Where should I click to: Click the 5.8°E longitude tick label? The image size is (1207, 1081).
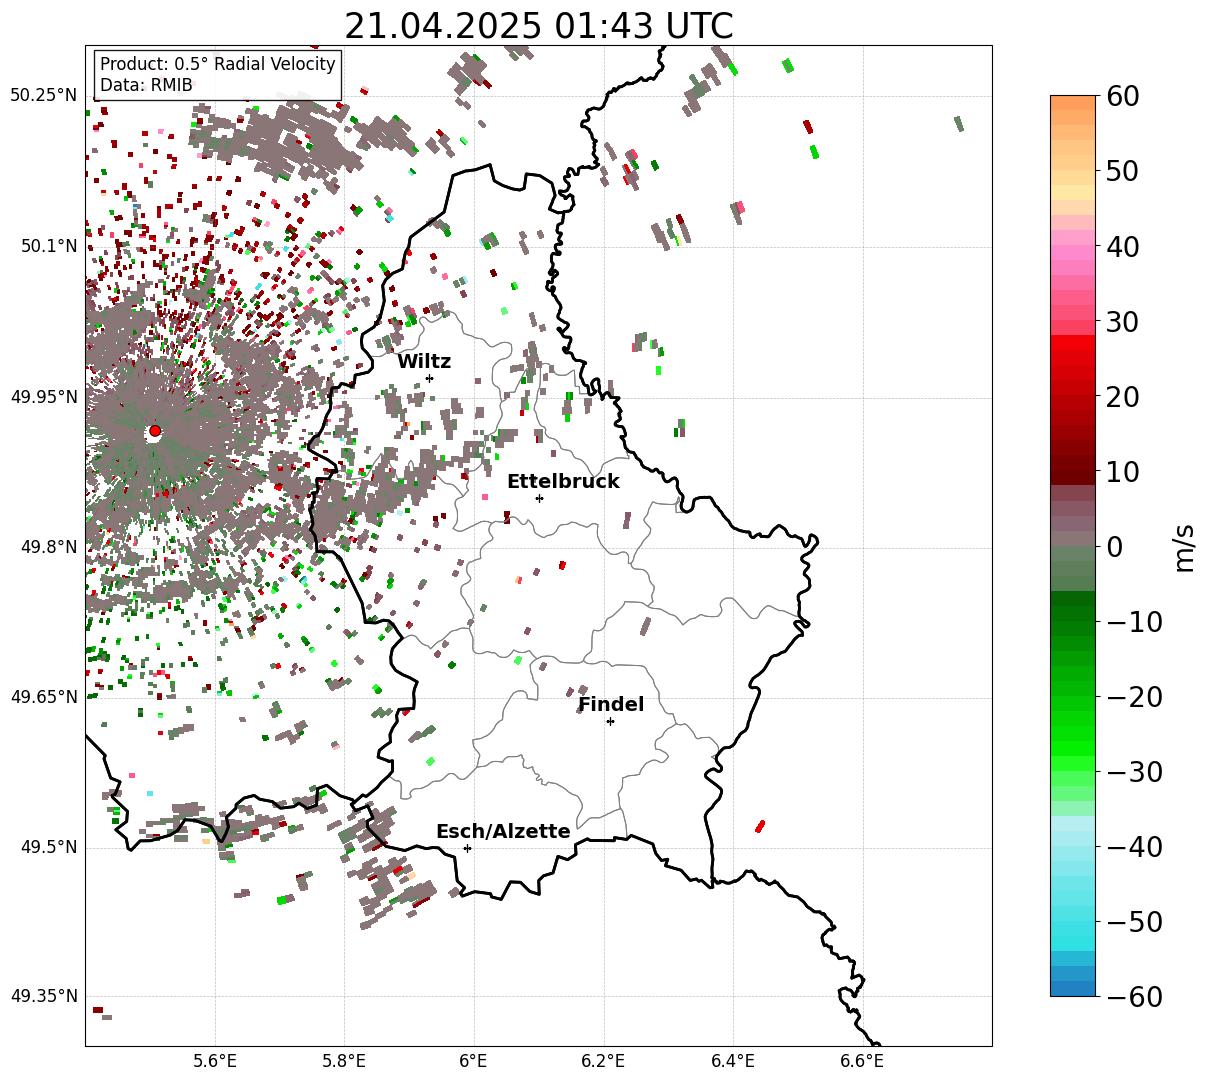(344, 1060)
